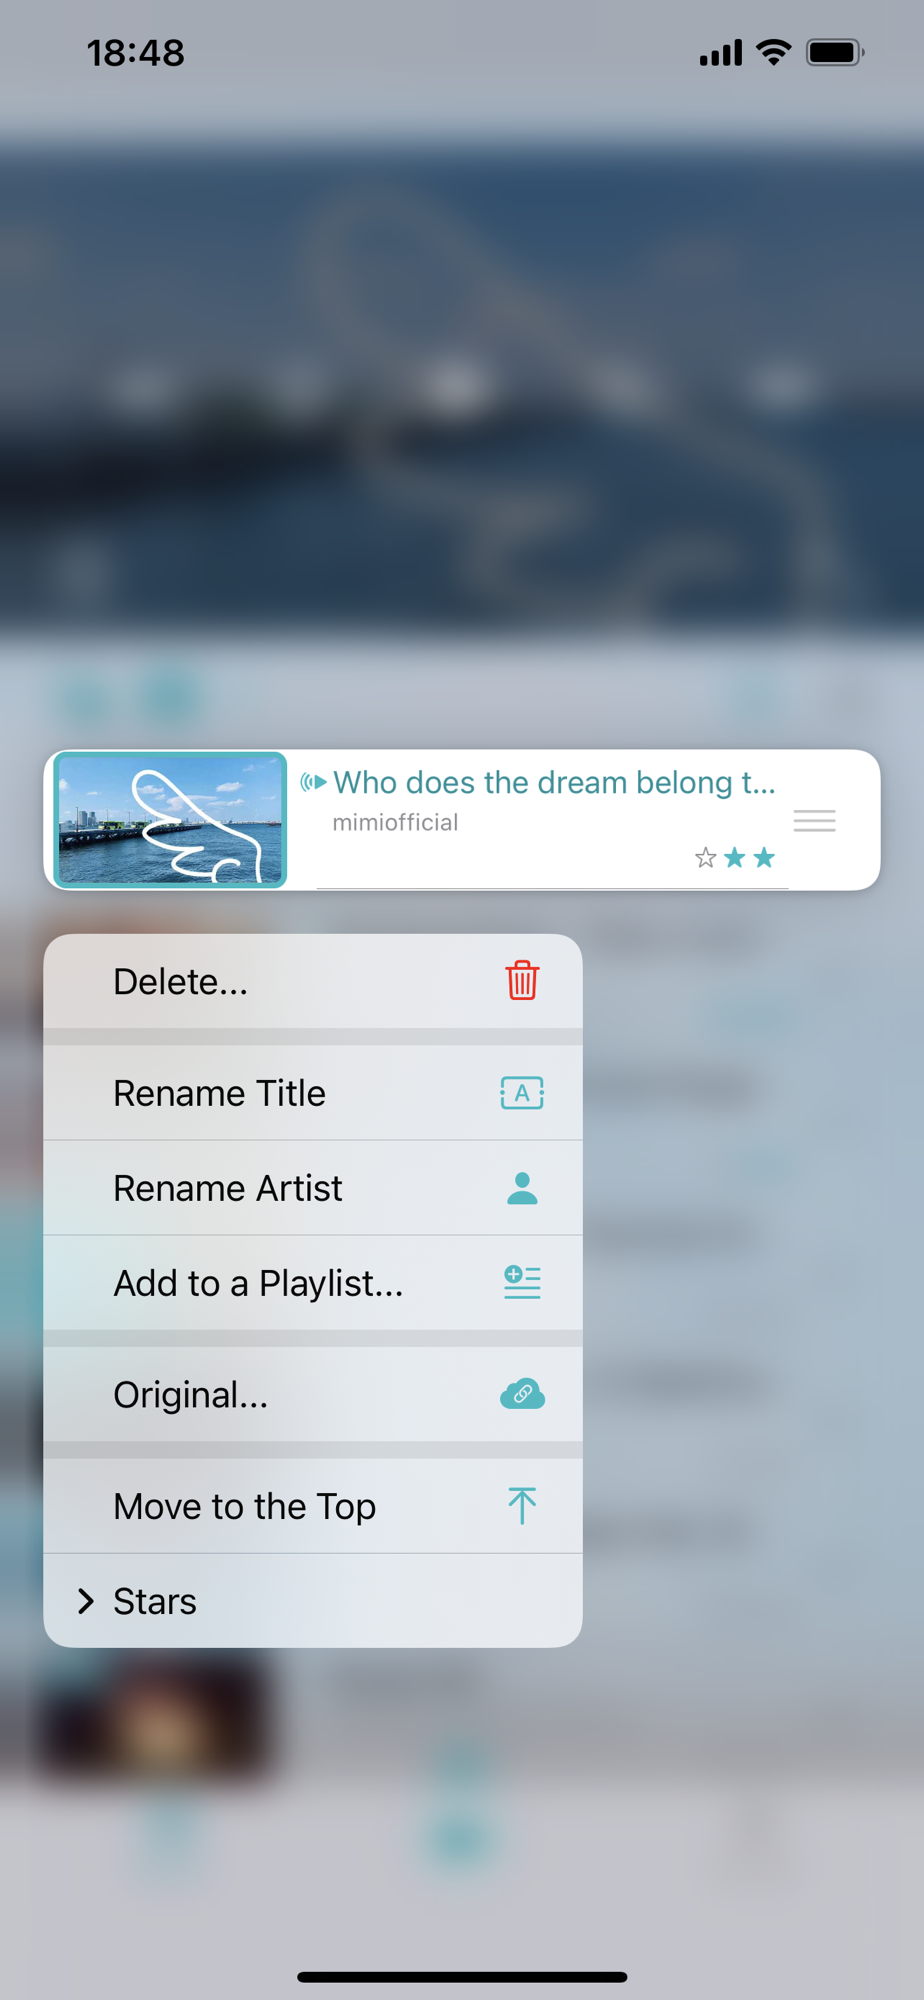This screenshot has height=2000, width=924.
Task: Click the Rename Title text-box icon
Action: (x=522, y=1093)
